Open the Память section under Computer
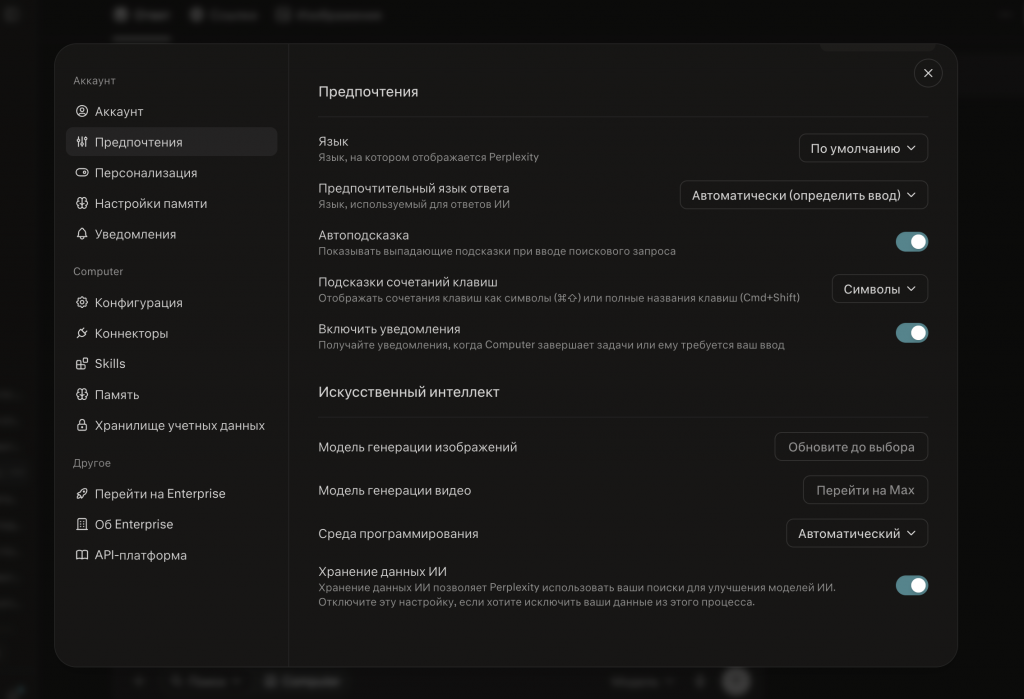This screenshot has width=1024, height=699. tap(172, 395)
